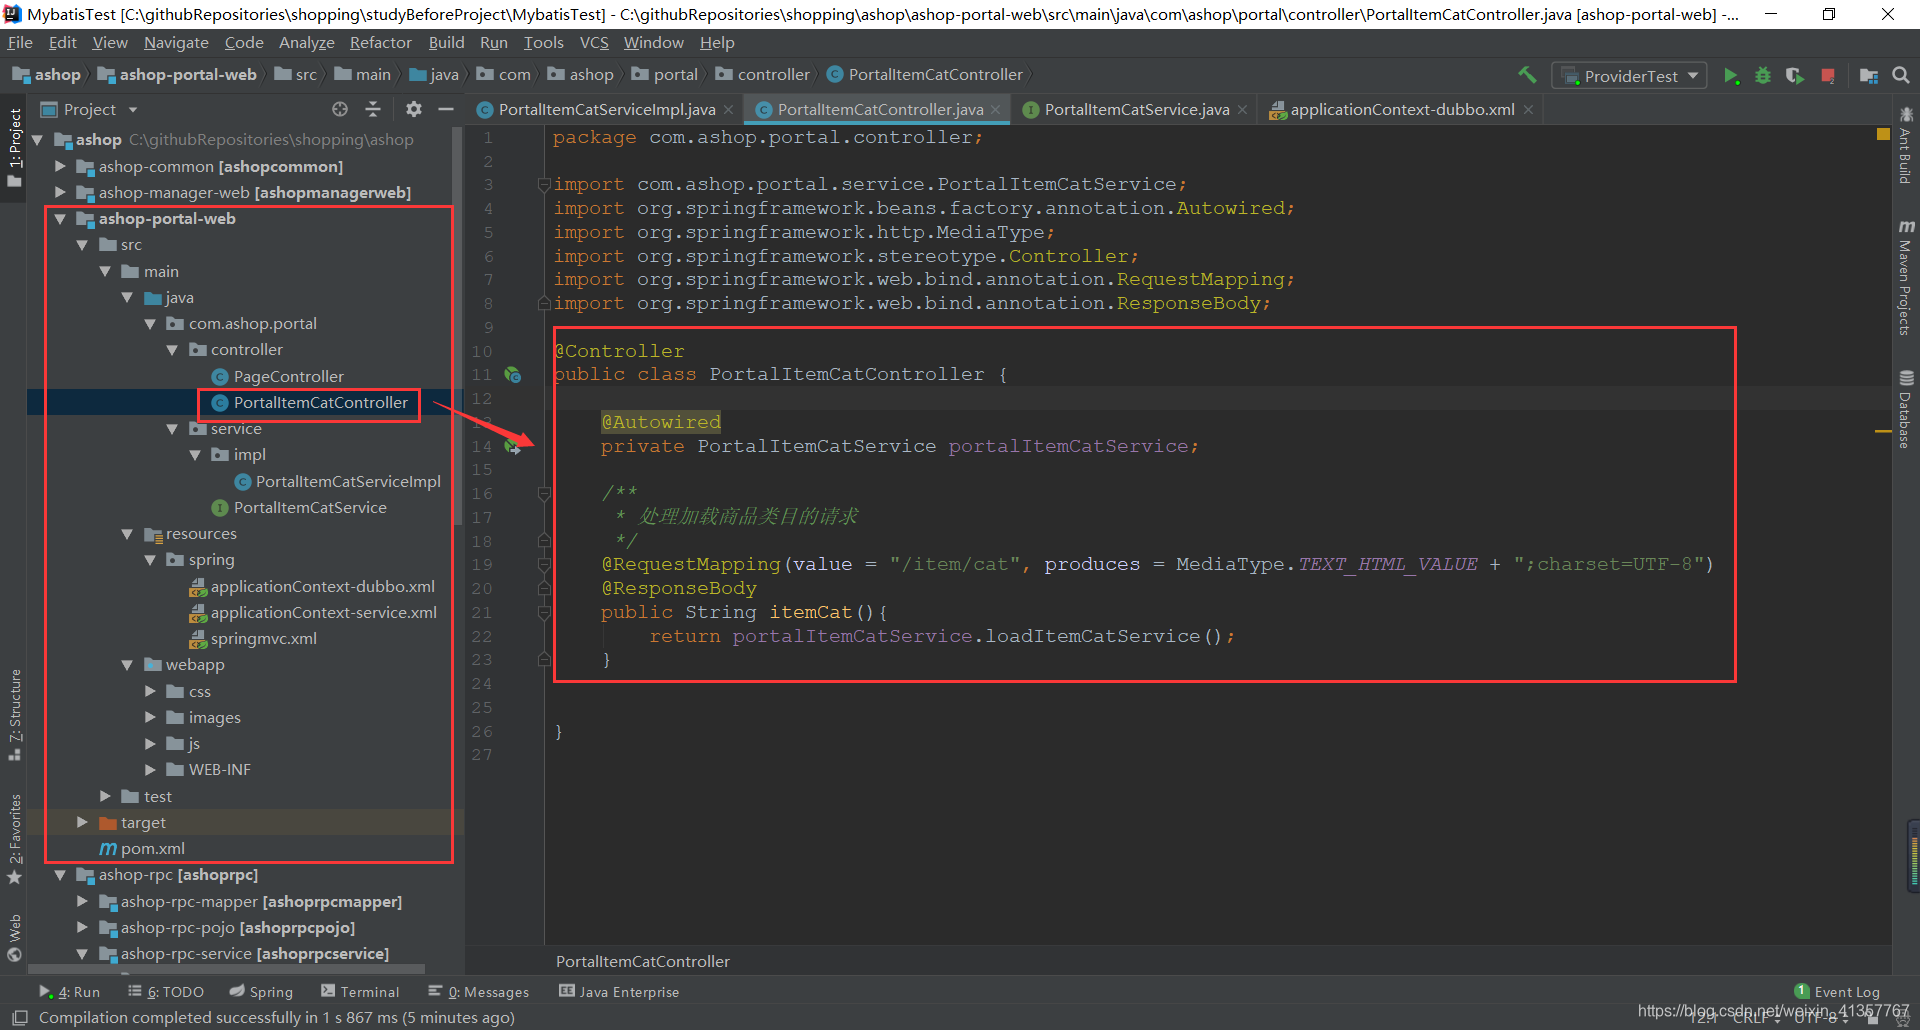Image resolution: width=1920 pixels, height=1030 pixels.
Task: Switch to PortalItemCatService.java tab
Action: pos(1136,110)
